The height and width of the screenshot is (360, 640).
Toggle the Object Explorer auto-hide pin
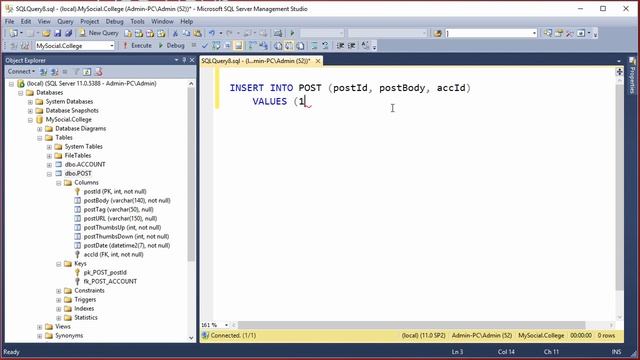(184, 60)
